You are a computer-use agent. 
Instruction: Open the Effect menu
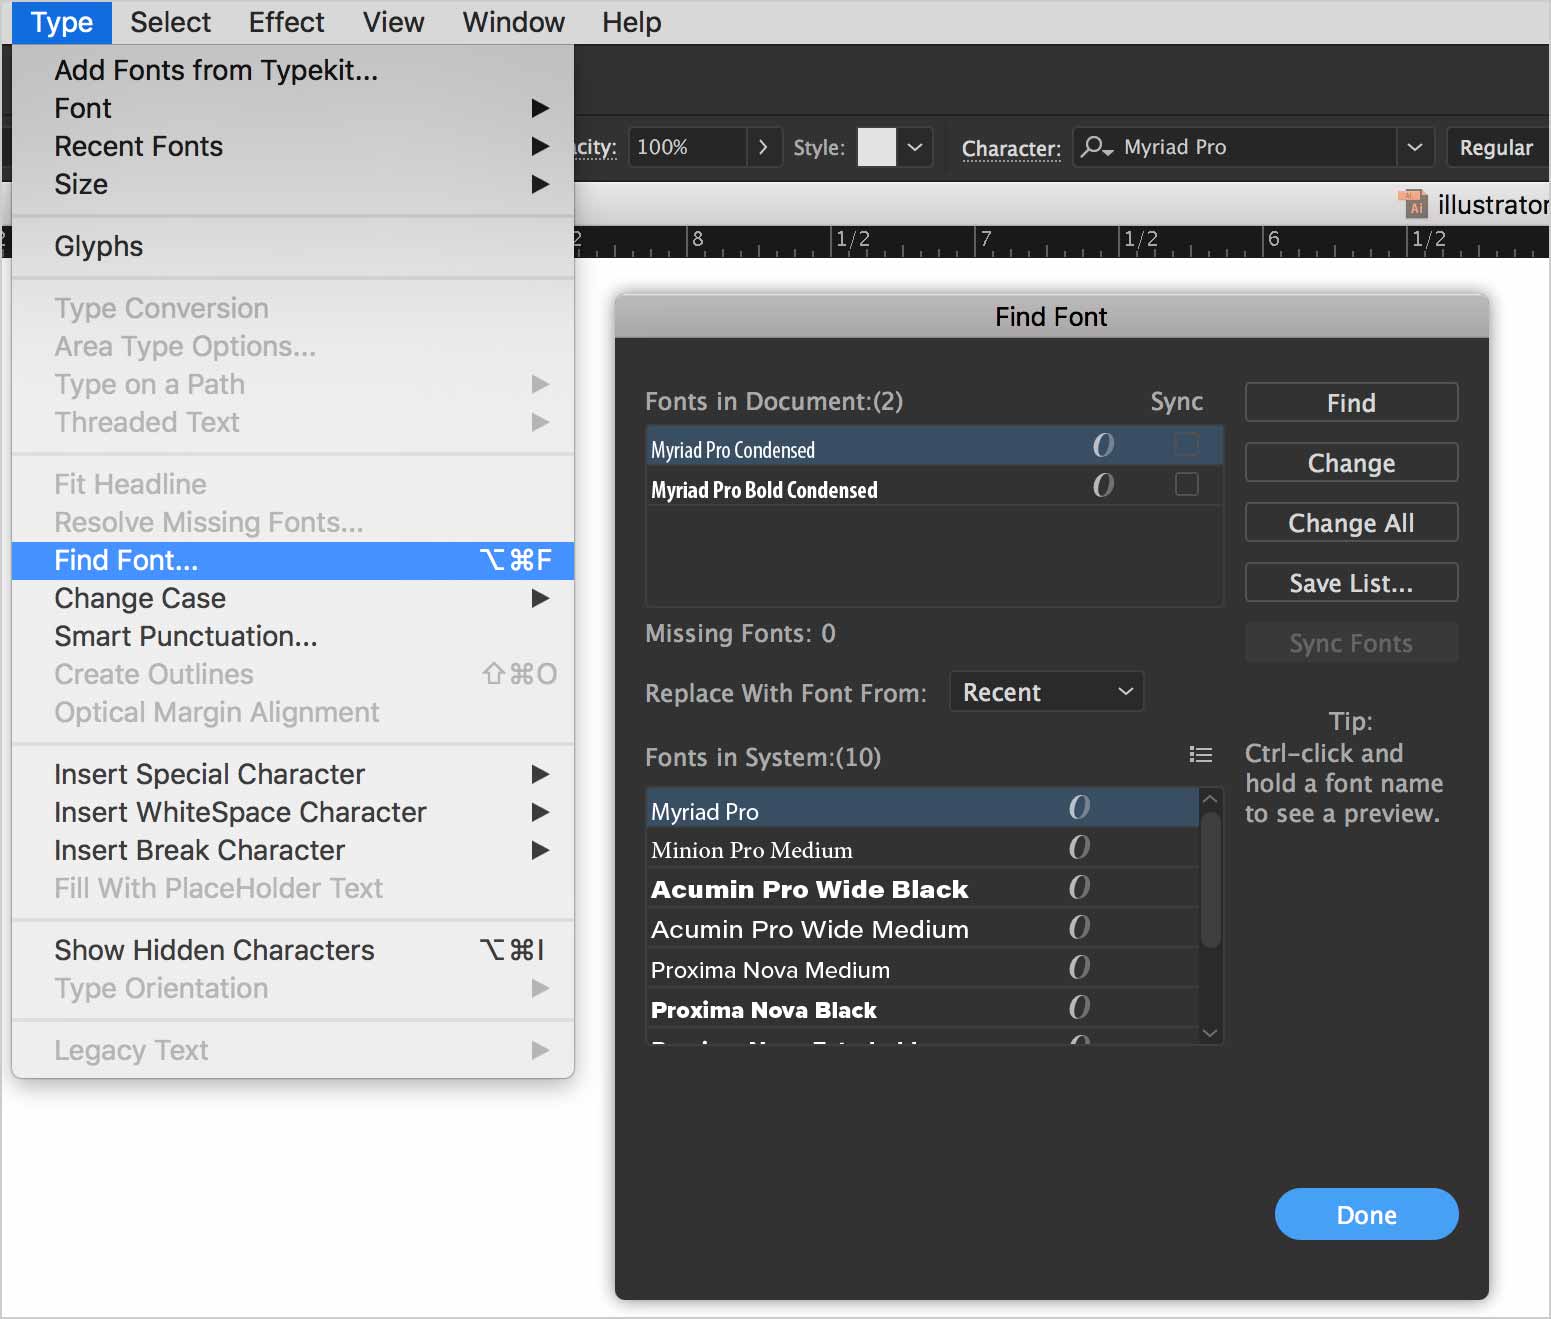pyautogui.click(x=286, y=22)
